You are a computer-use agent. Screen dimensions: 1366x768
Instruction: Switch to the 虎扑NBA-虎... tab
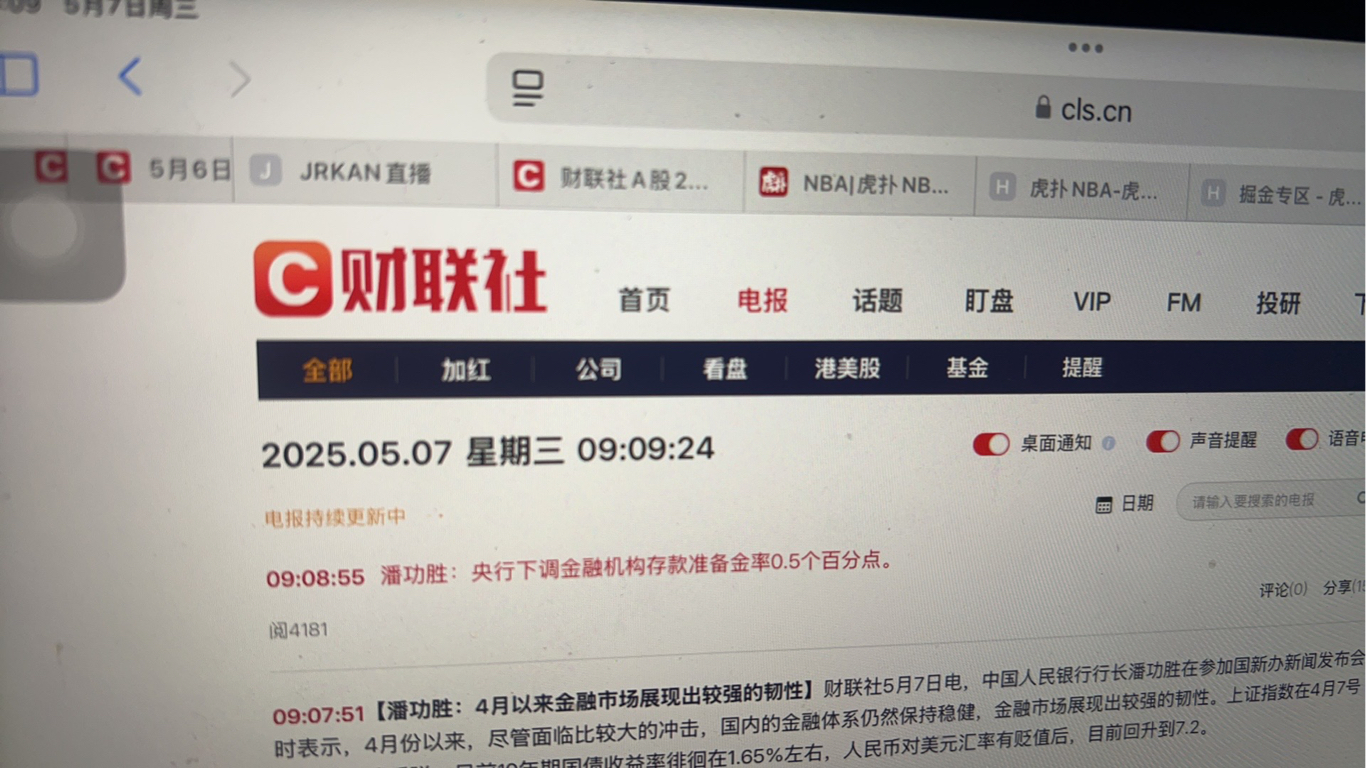[1081, 188]
